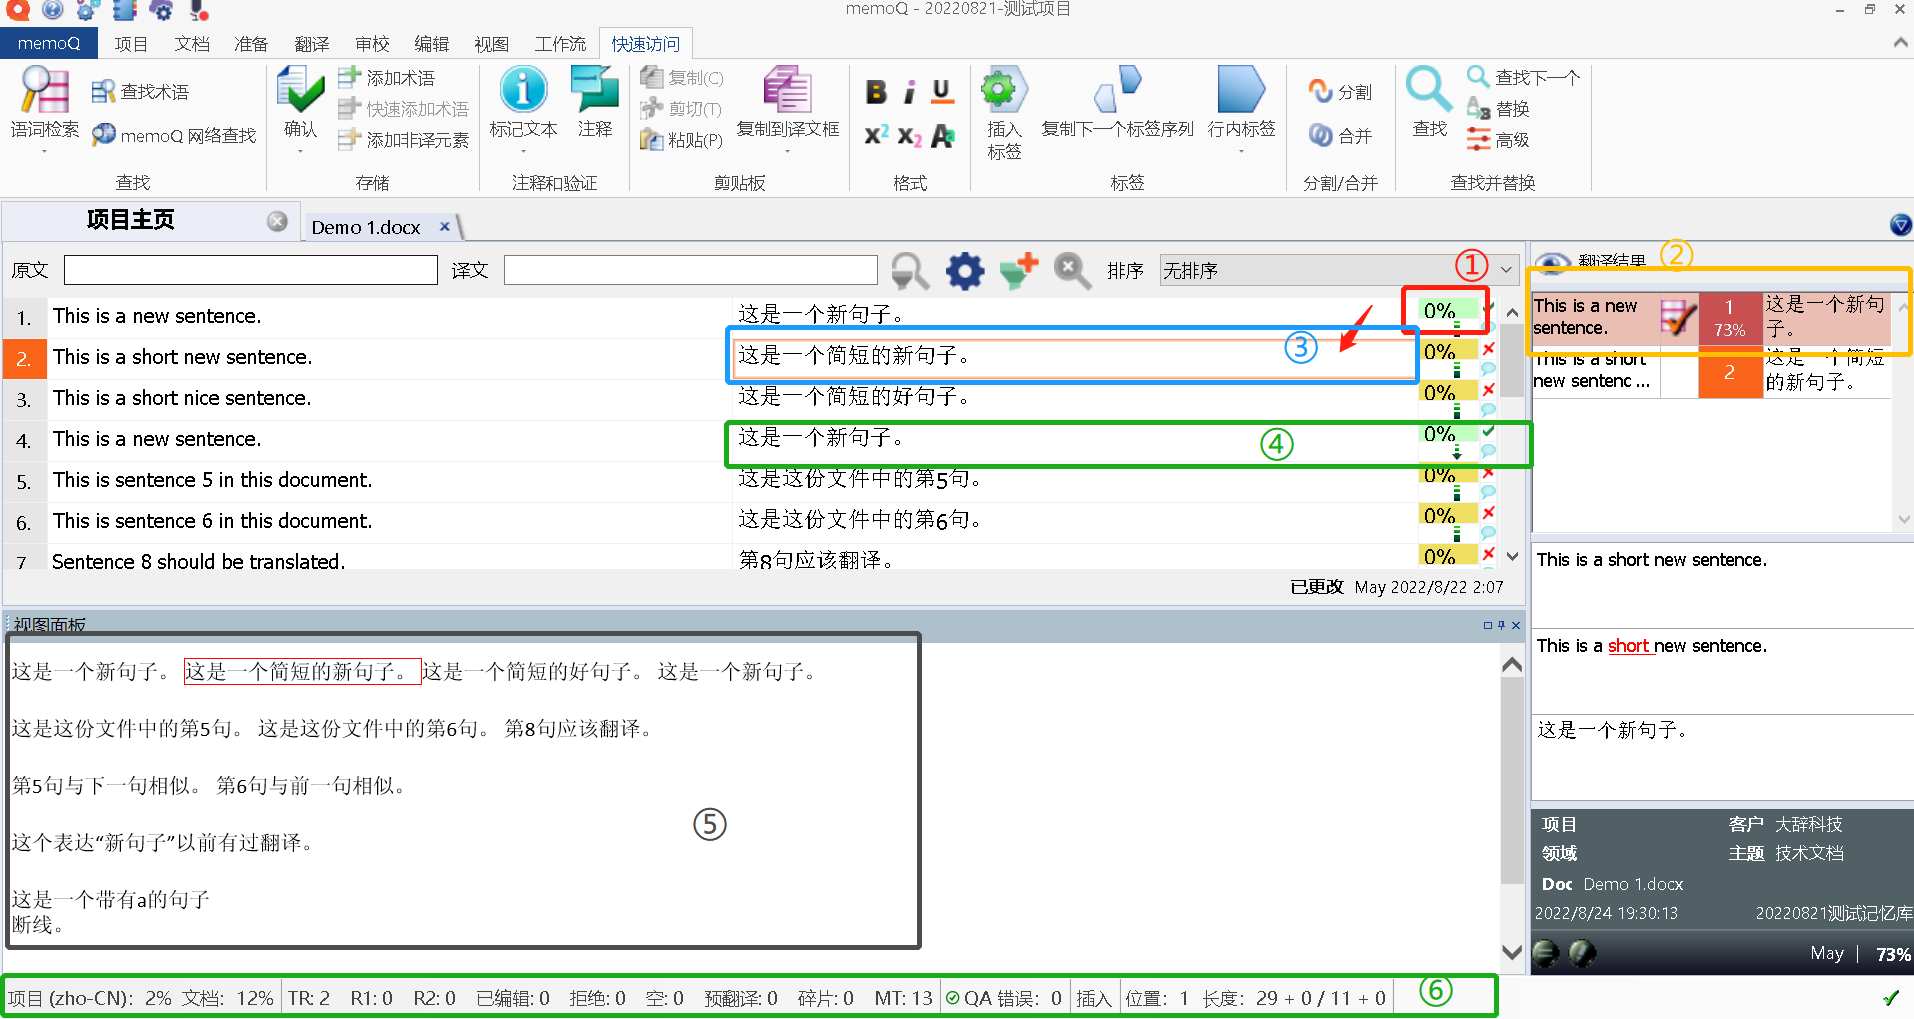Click the eye icon in 翻译结果 panel
This screenshot has height=1019, width=1914.
[1552, 262]
